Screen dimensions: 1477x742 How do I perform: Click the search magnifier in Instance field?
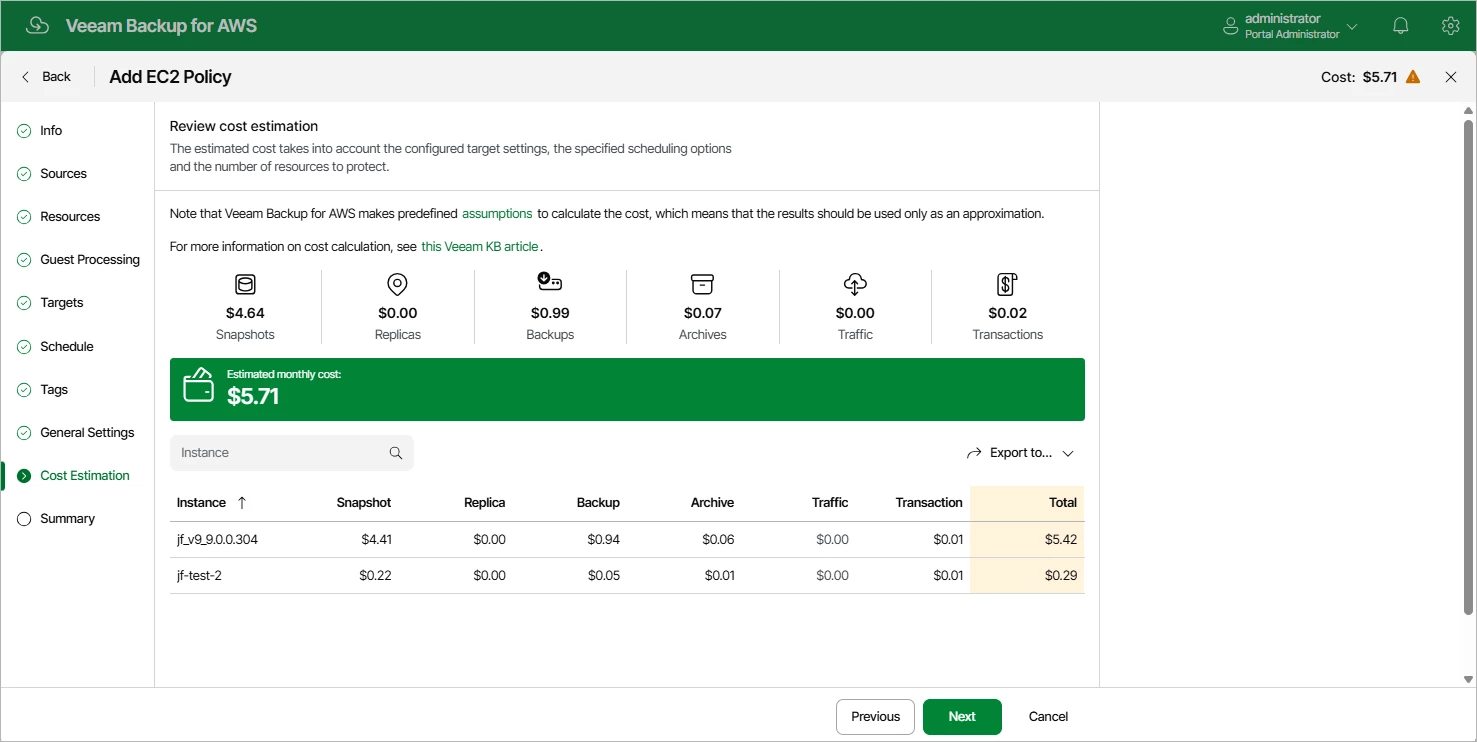pyautogui.click(x=396, y=453)
